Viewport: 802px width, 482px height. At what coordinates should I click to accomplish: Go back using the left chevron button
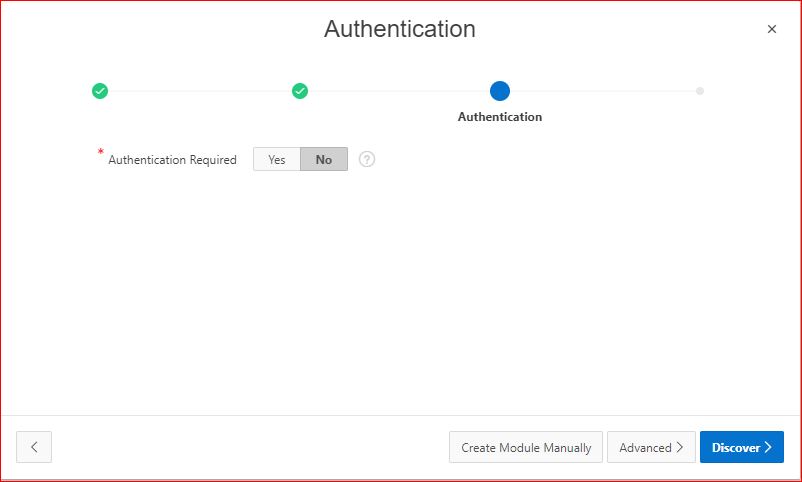click(34, 447)
